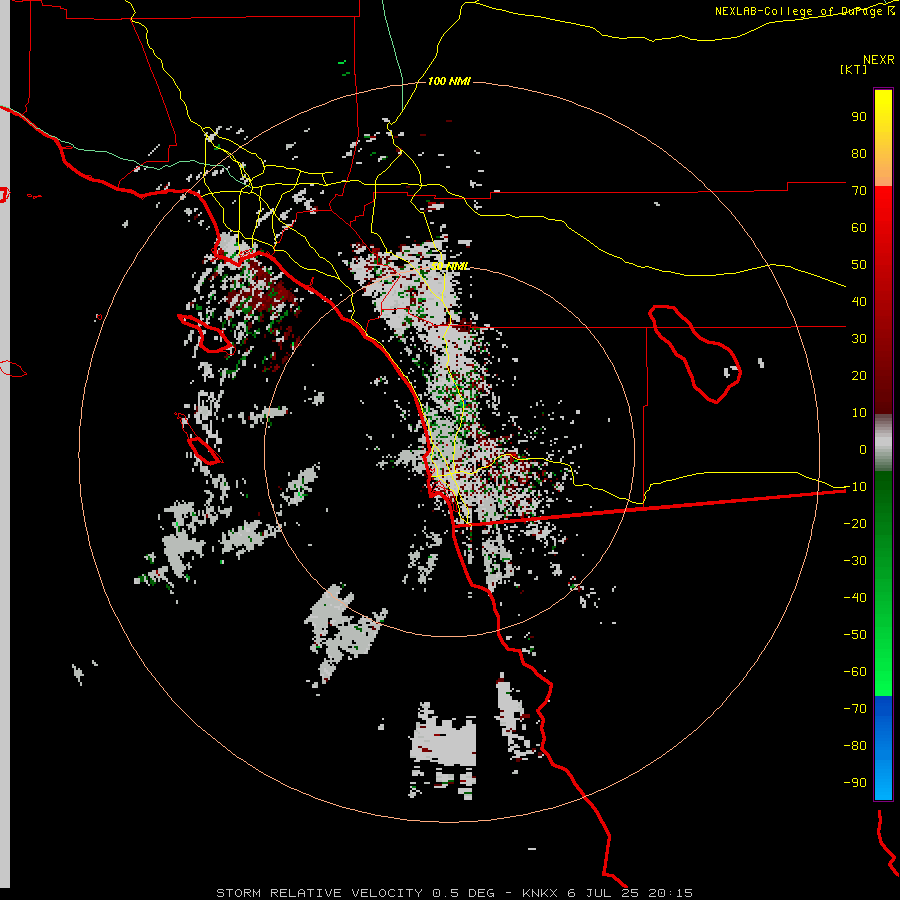This screenshot has width=900, height=900.
Task: Click the 0 value on velocity scale
Action: point(863,449)
